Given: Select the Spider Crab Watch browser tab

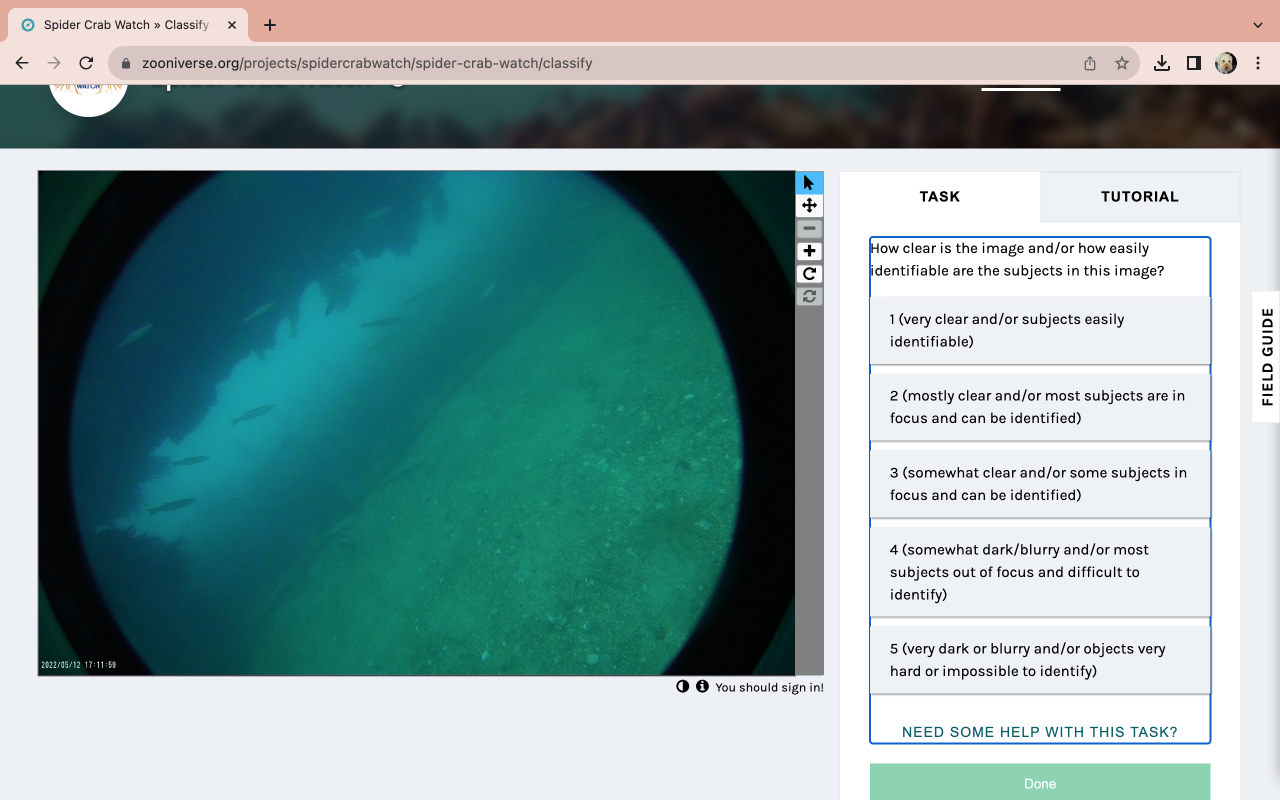Looking at the screenshot, I should pyautogui.click(x=130, y=25).
